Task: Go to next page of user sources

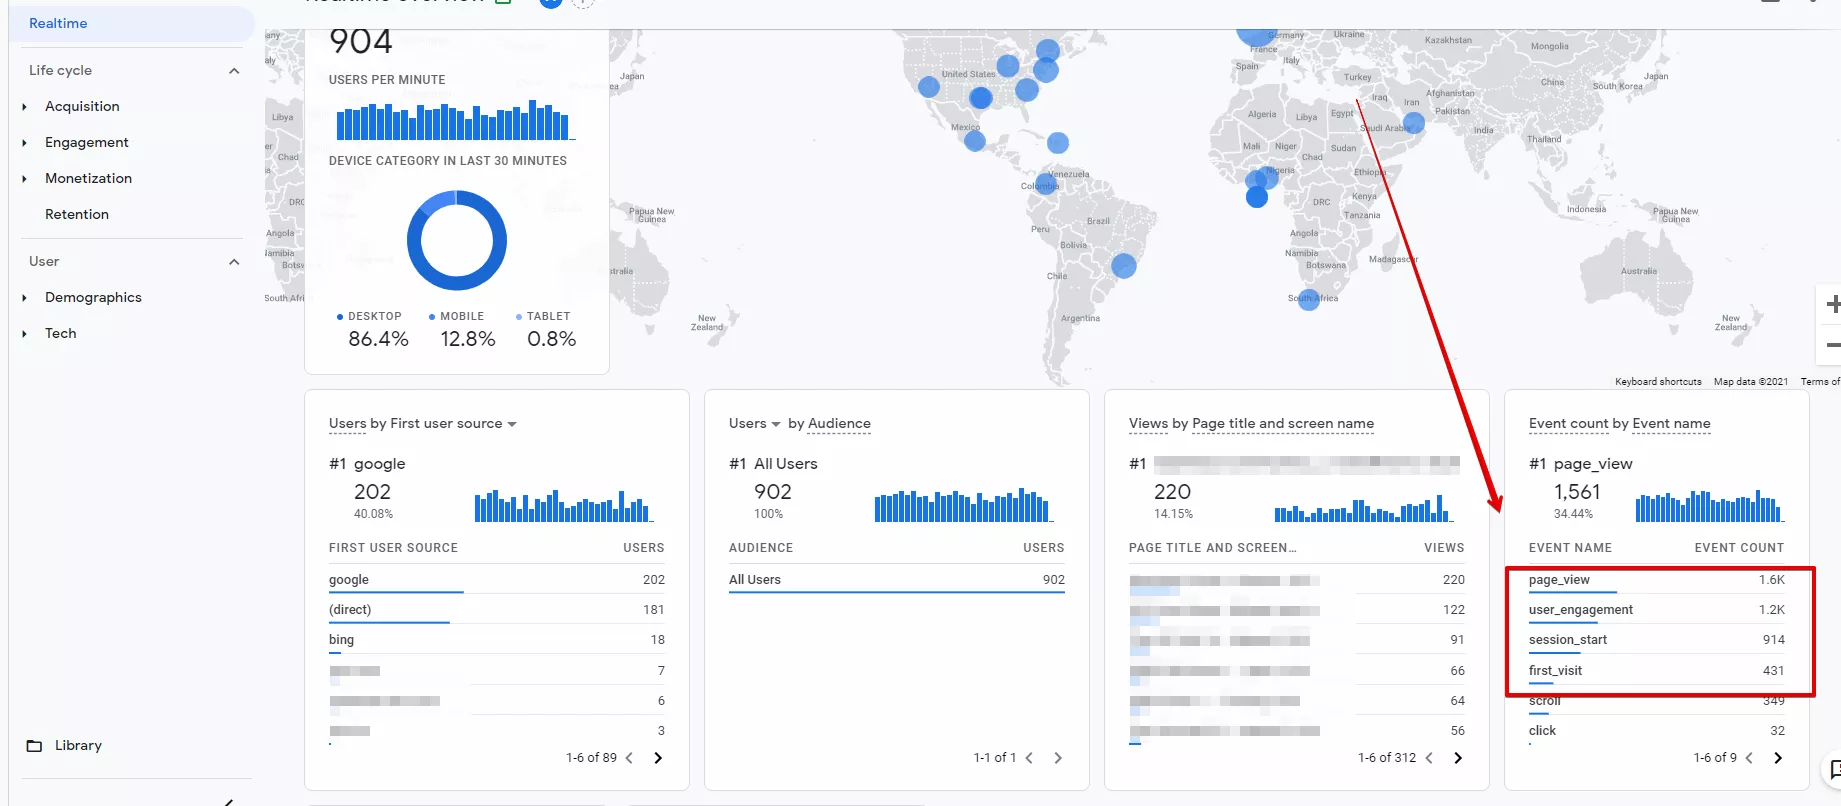Action: click(x=658, y=758)
